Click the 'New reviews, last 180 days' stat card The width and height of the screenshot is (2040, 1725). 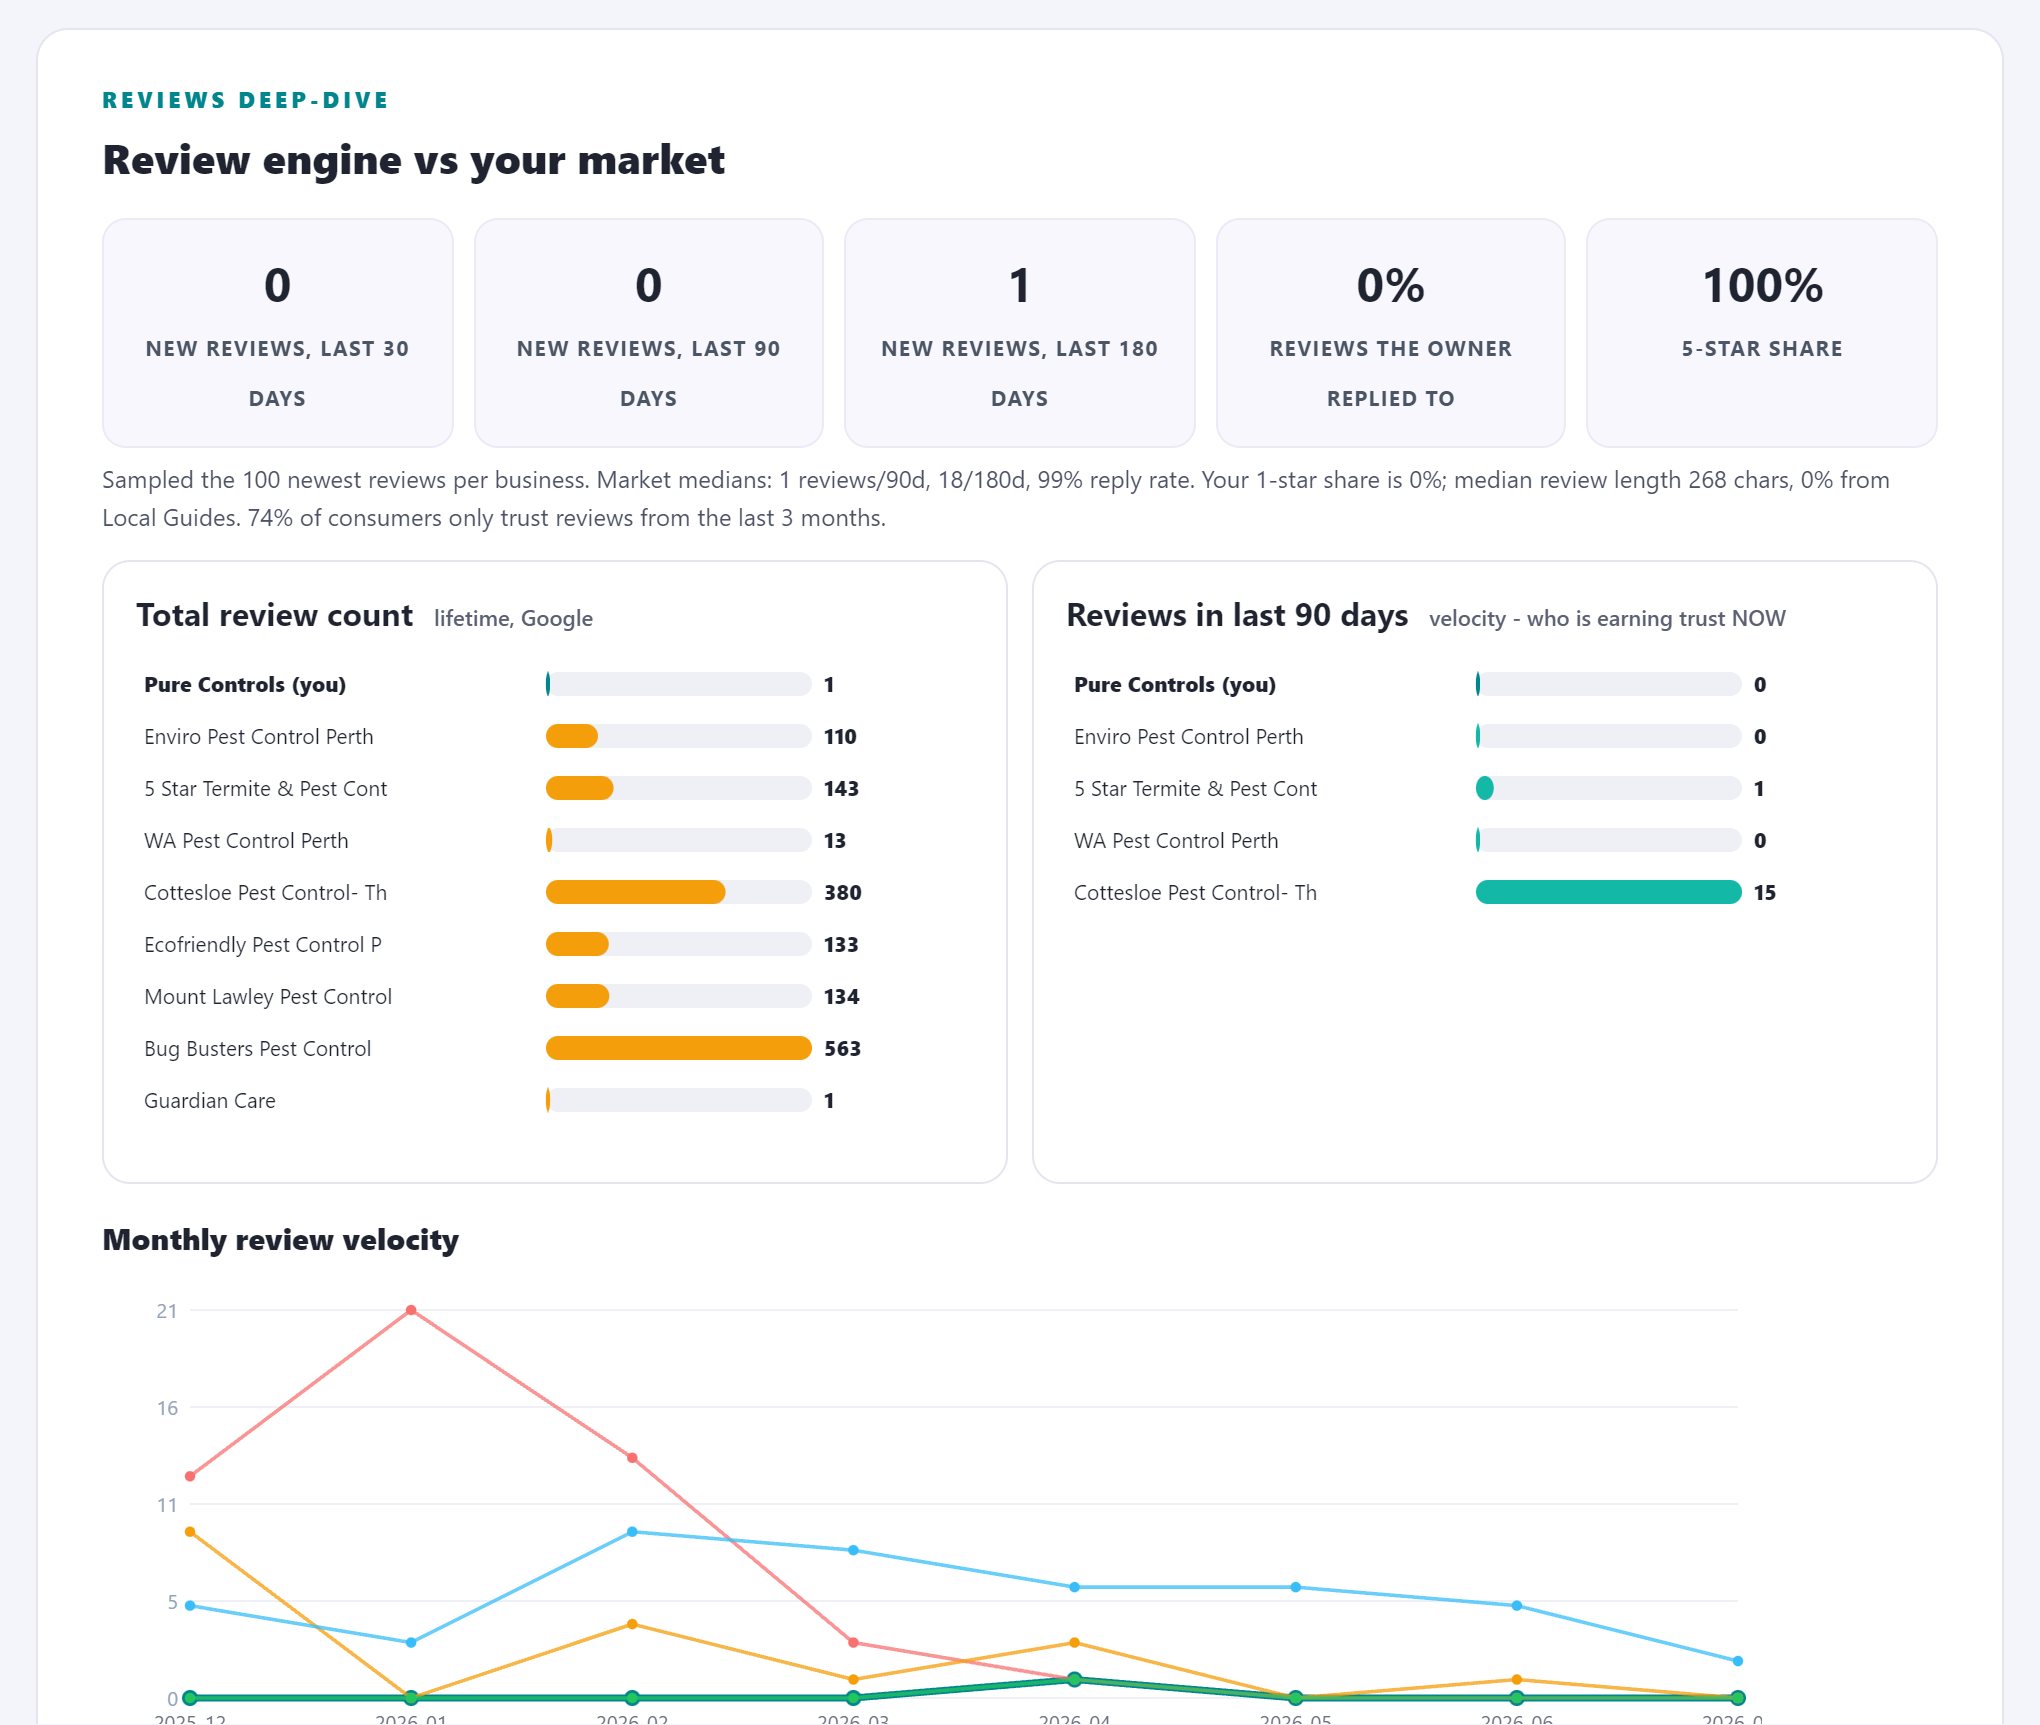click(x=1020, y=333)
